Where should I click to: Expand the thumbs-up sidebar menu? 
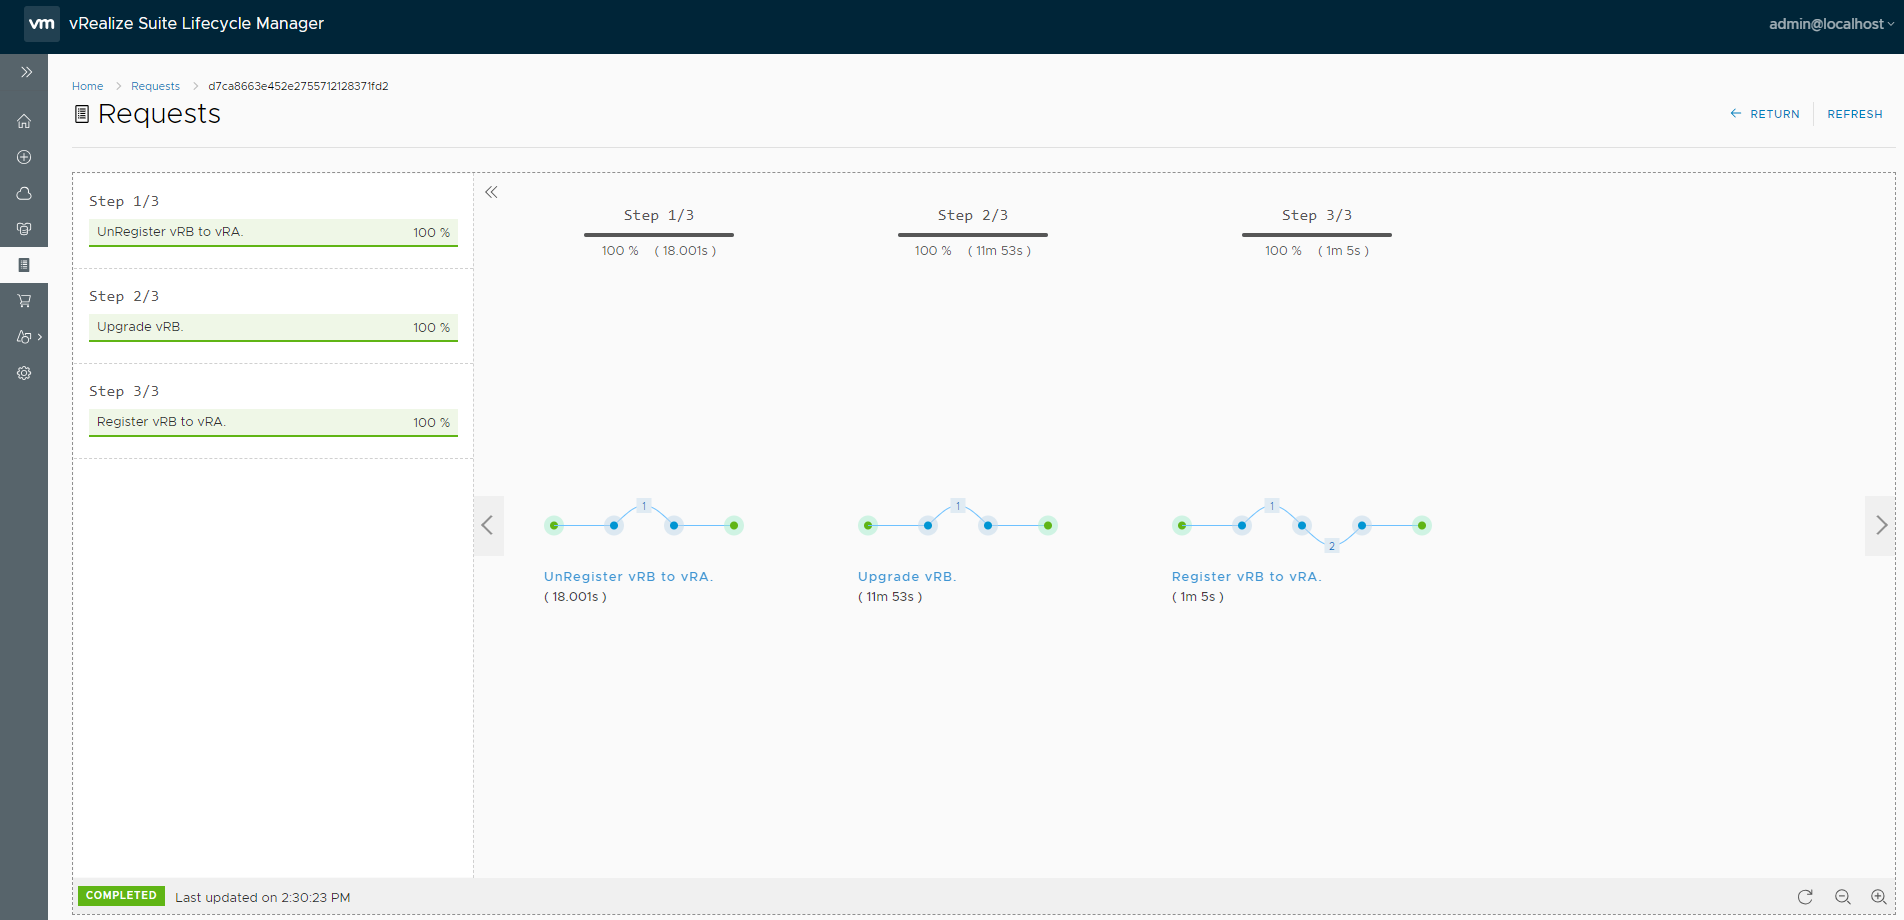pos(28,337)
